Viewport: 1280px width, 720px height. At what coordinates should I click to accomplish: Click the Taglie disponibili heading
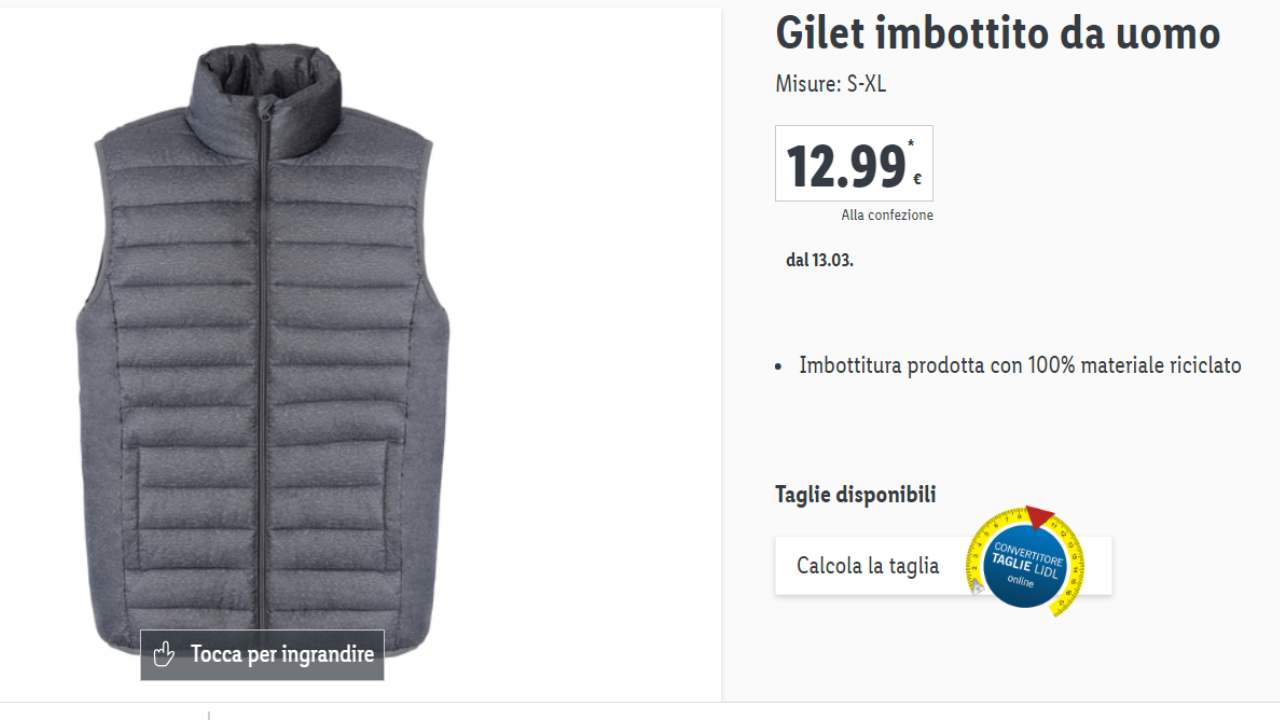click(x=856, y=494)
